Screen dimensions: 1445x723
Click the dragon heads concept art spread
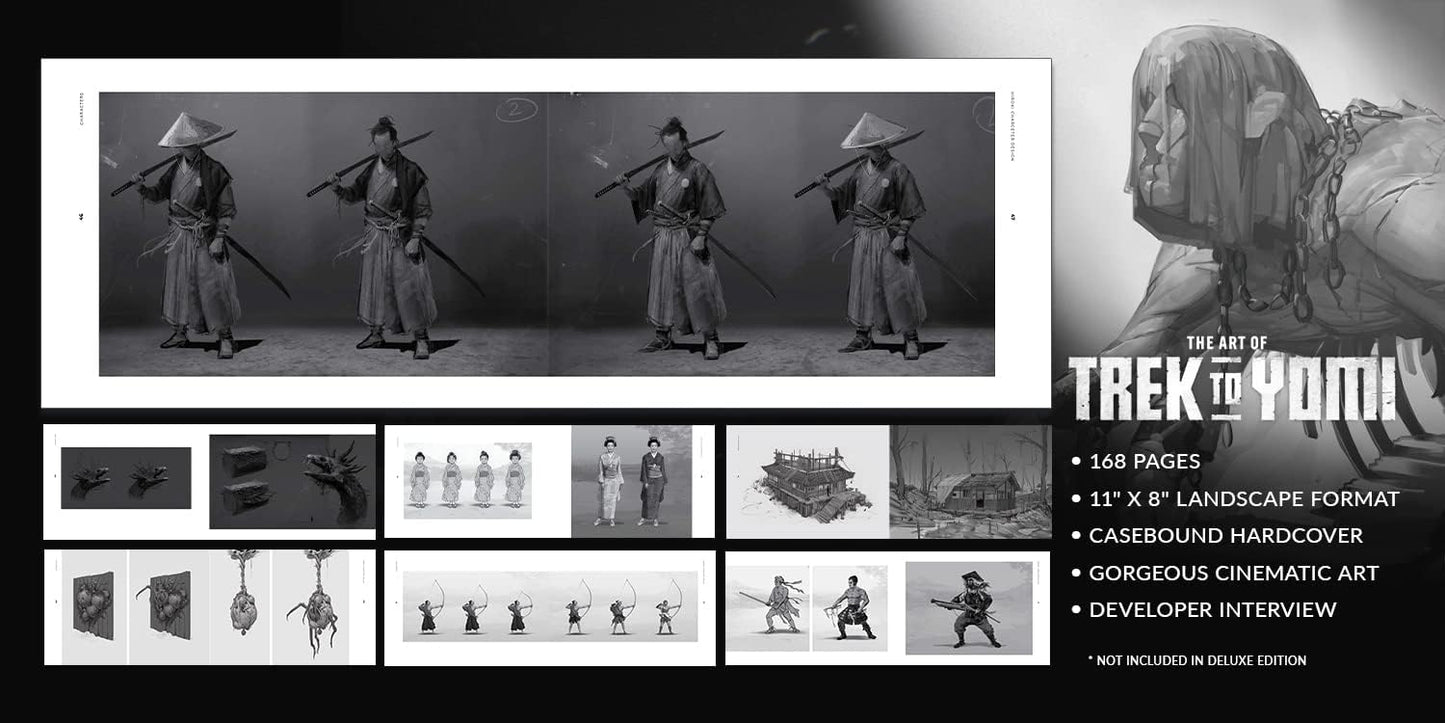[x=209, y=481]
